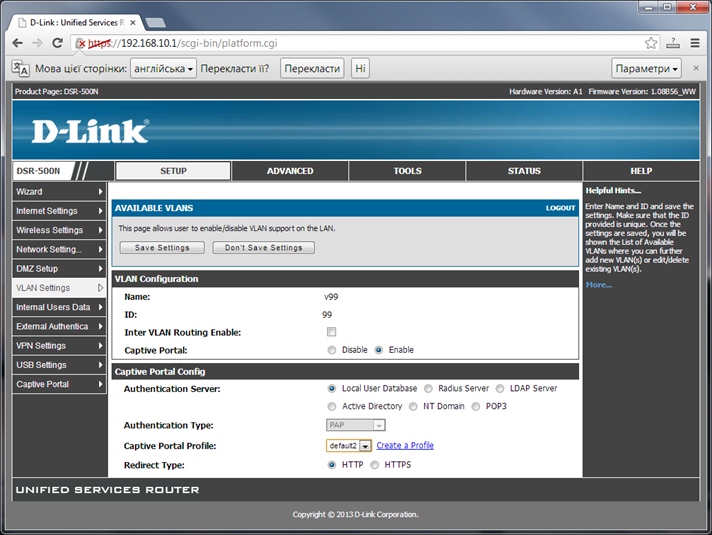This screenshot has height=535, width=712.
Task: Open the STATUS tab
Action: point(524,171)
